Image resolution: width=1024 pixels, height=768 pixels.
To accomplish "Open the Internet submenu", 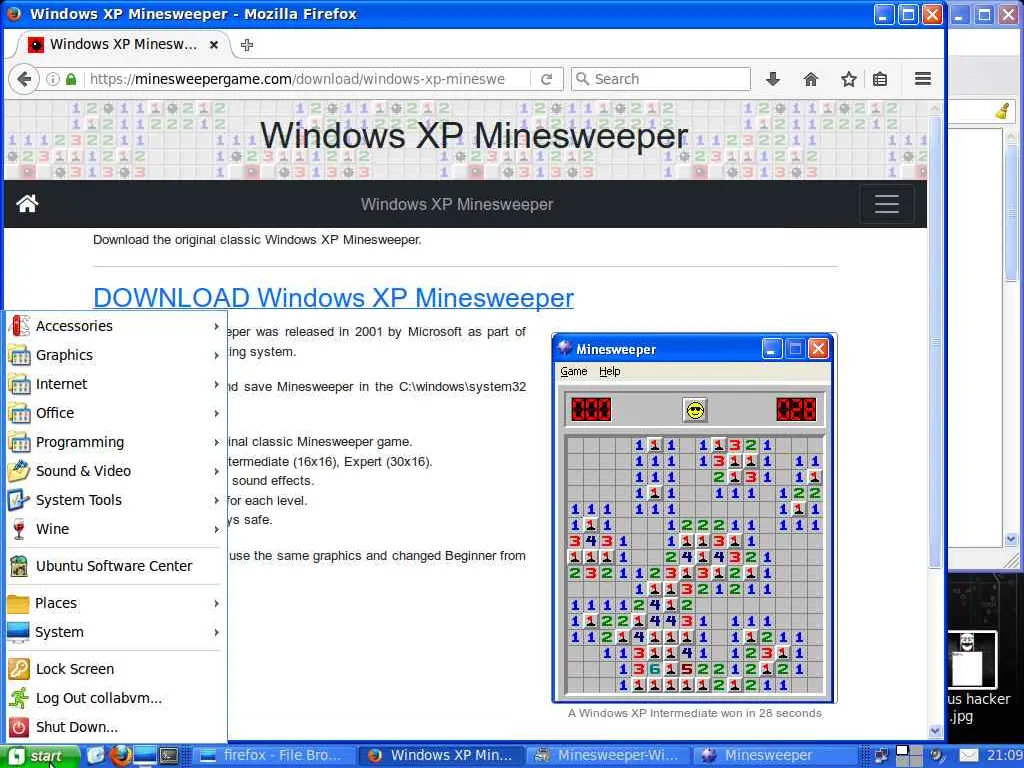I will tap(116, 384).
